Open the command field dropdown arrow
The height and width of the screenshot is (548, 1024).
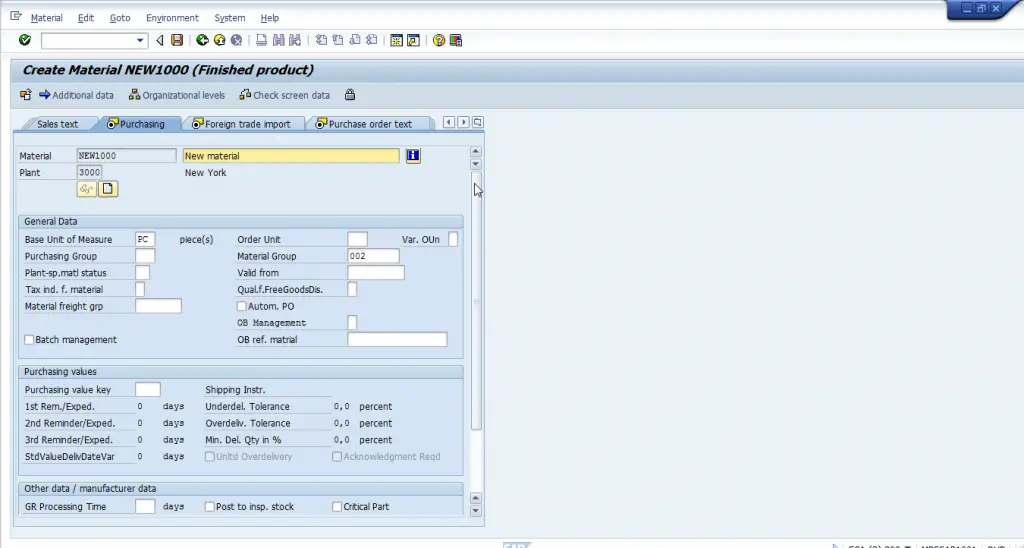tap(140, 40)
